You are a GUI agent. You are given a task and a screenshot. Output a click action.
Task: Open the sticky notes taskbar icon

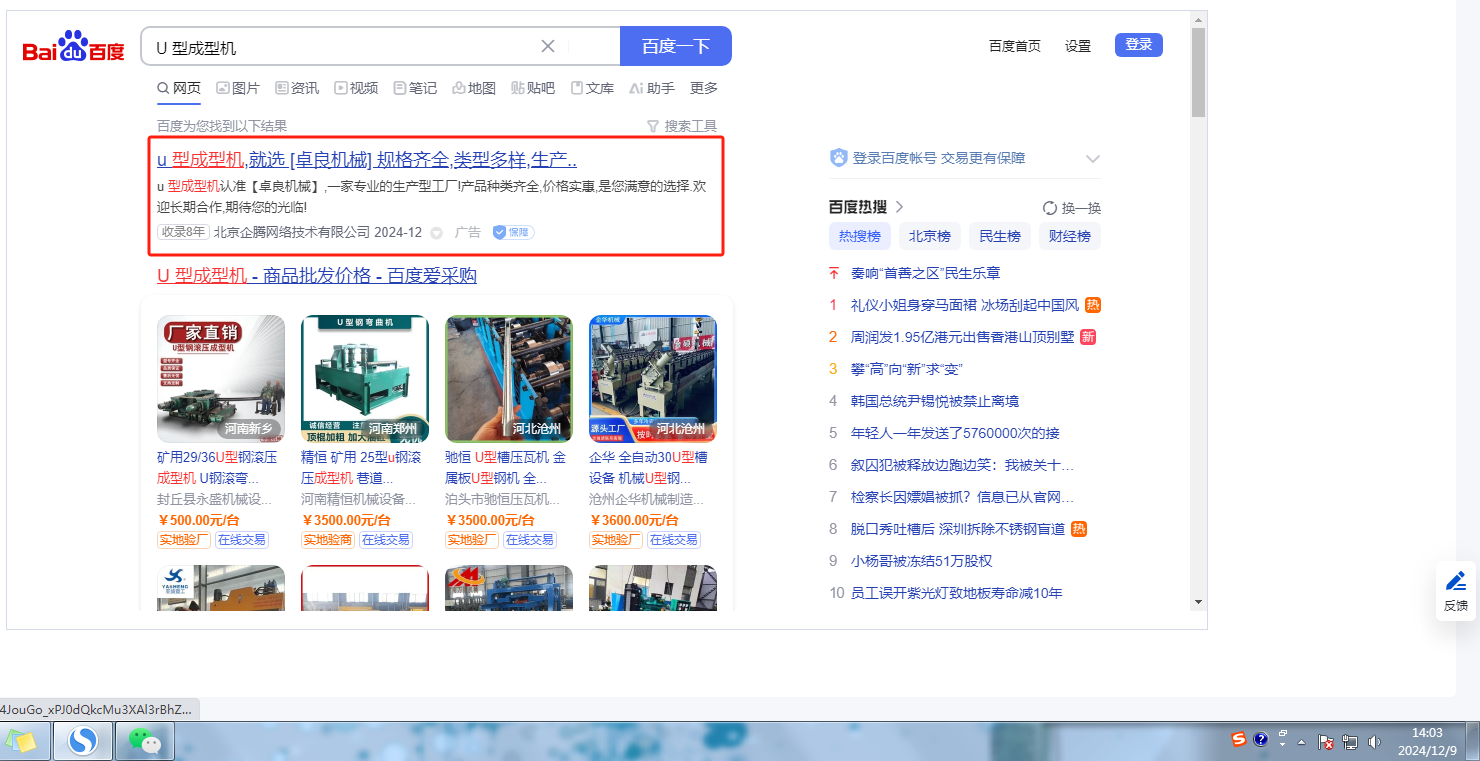tap(22, 741)
